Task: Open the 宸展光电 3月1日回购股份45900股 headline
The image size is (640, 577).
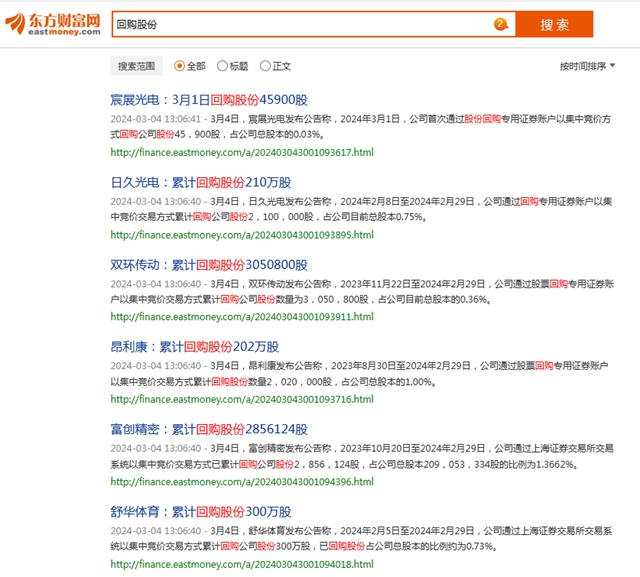Action: [x=209, y=100]
